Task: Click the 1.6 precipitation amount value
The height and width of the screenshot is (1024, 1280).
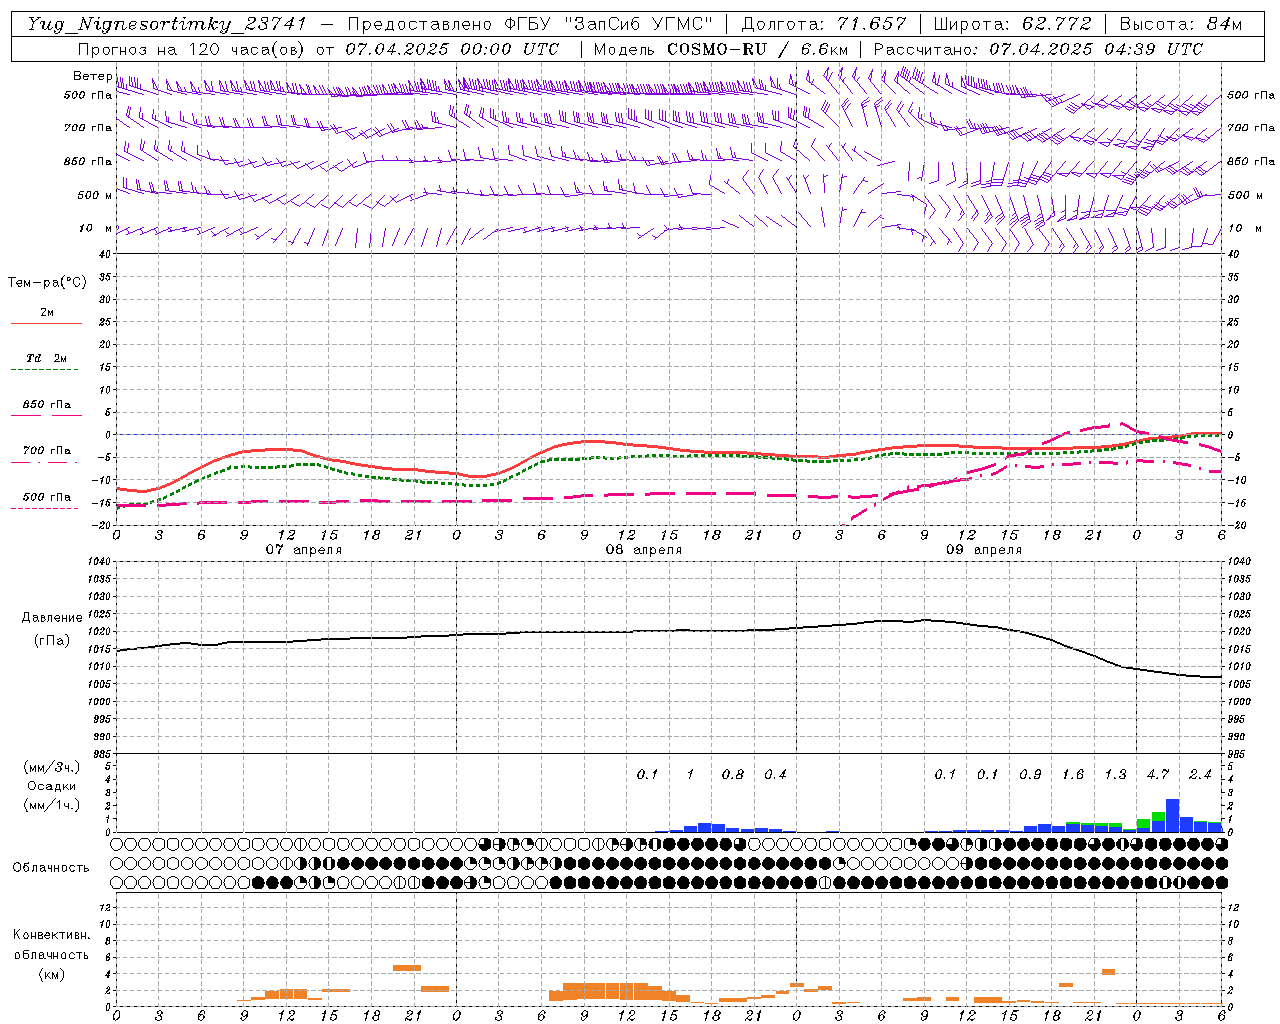Action: pos(1072,774)
